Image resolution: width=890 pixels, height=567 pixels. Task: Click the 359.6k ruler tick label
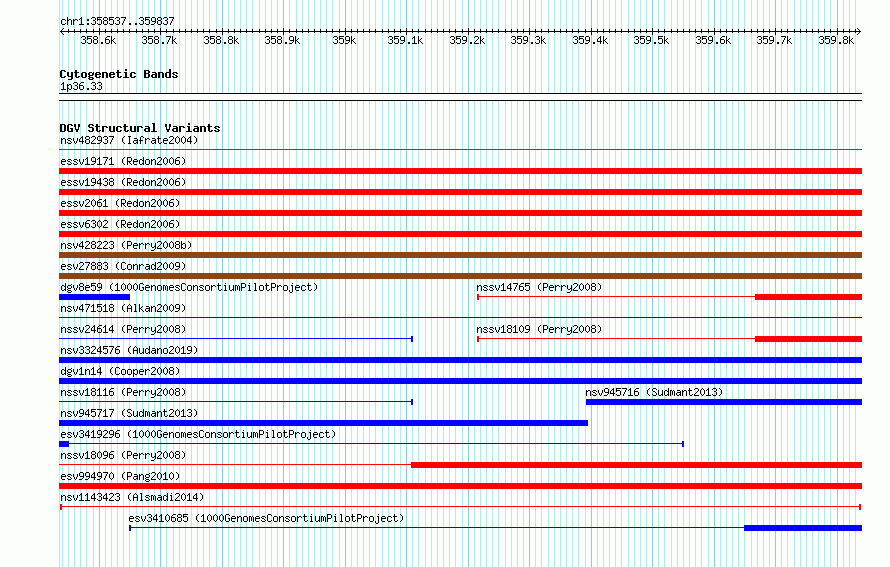click(x=713, y=40)
